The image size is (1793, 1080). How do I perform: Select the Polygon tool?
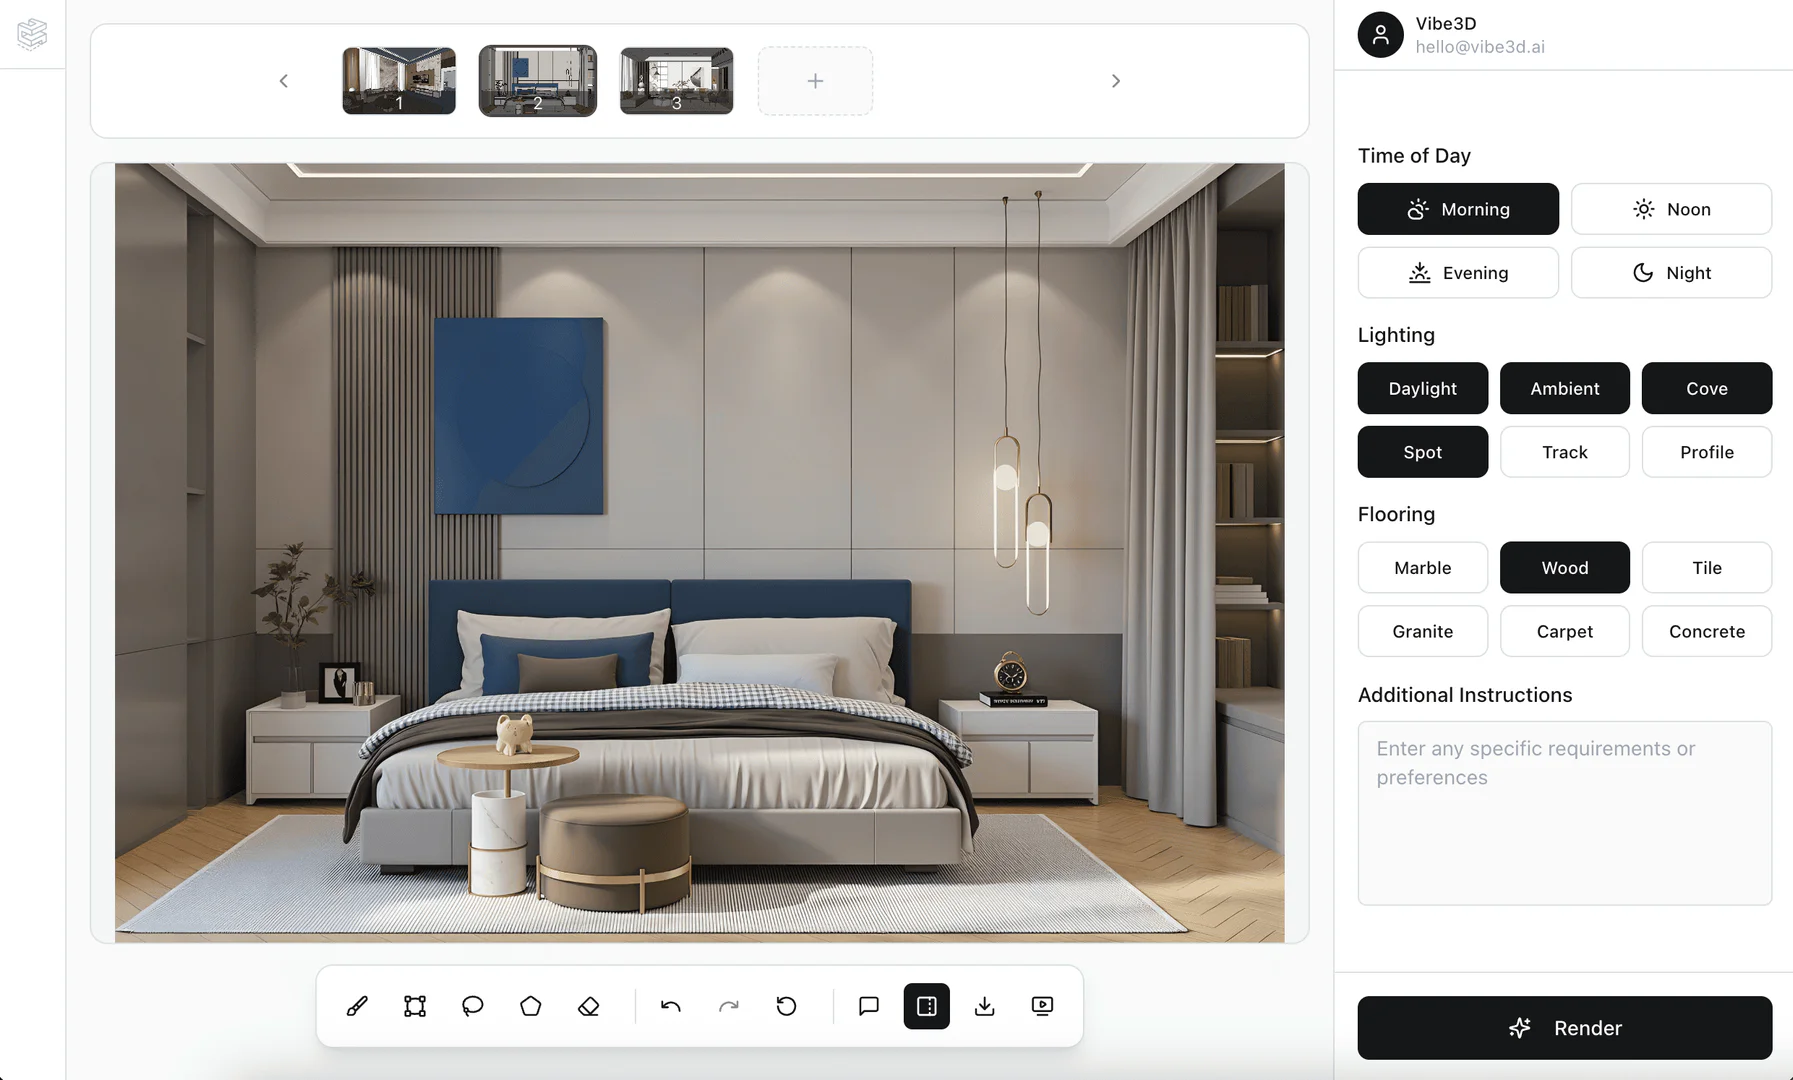click(530, 1006)
